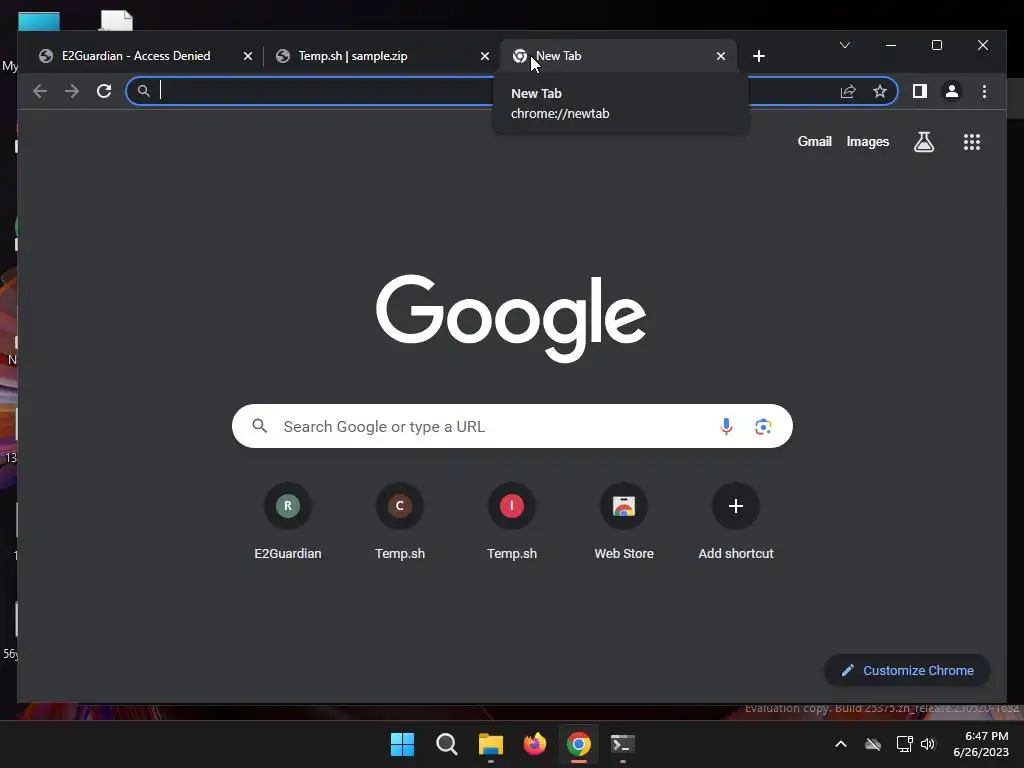Open Chrome's three-dot menu
Viewport: 1024px width, 768px height.
984,91
